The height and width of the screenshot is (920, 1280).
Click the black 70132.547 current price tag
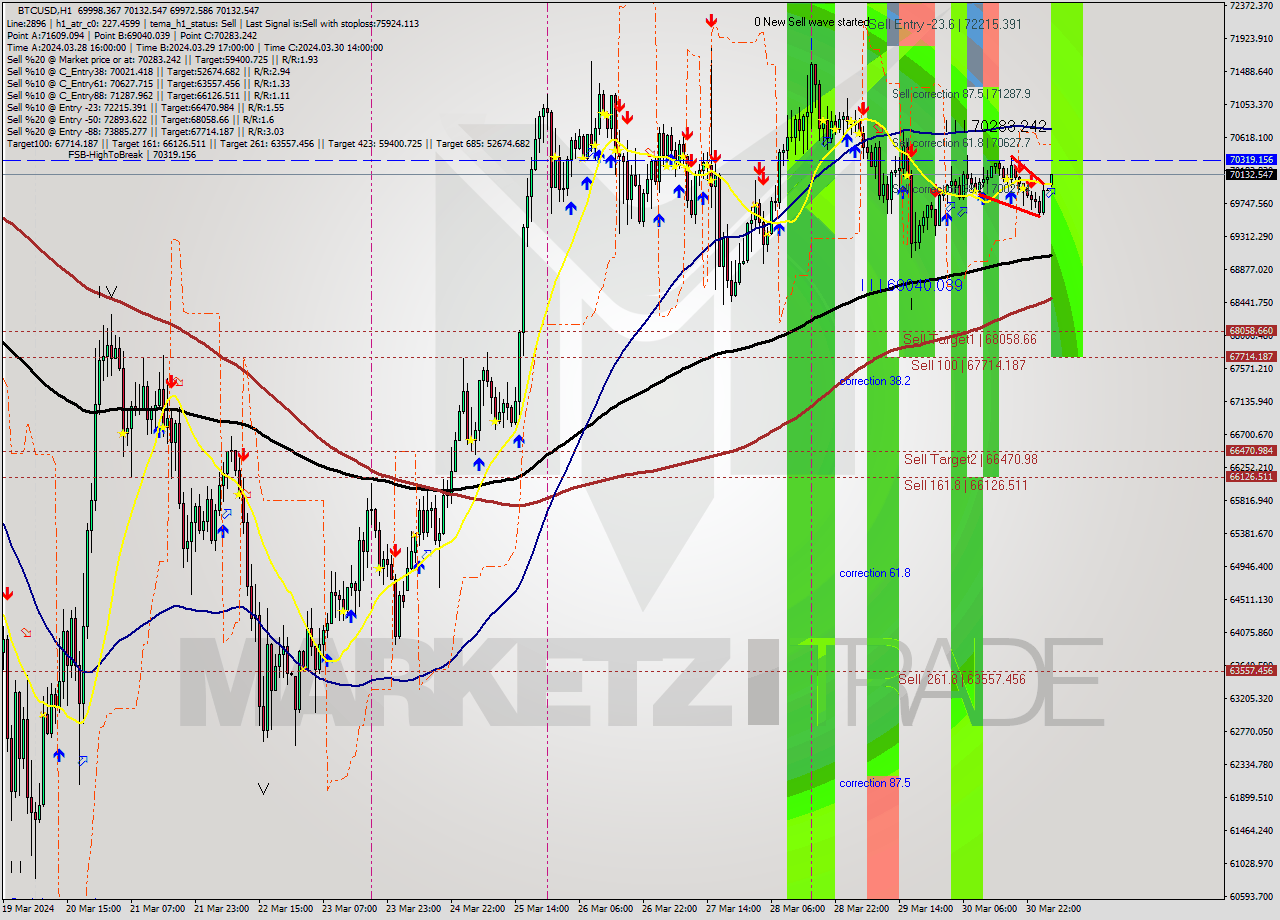tap(1251, 174)
